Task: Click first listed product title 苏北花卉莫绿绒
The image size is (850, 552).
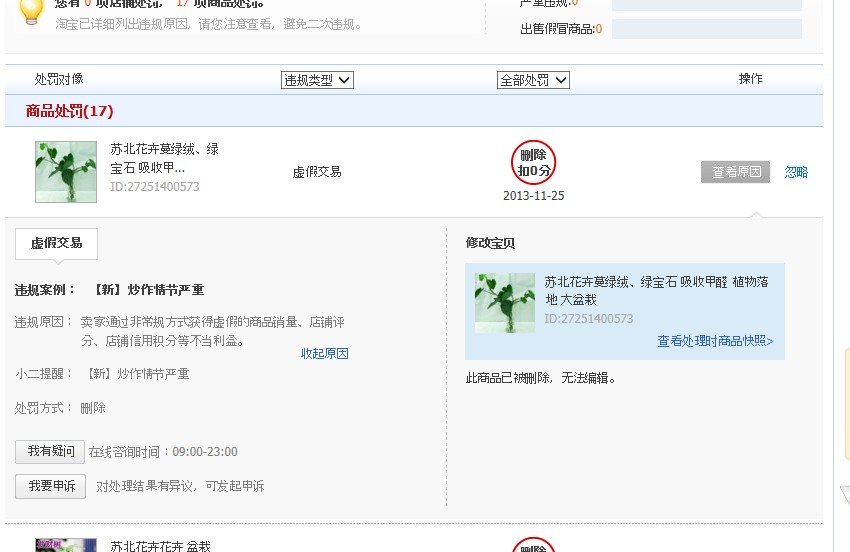Action: [x=164, y=158]
